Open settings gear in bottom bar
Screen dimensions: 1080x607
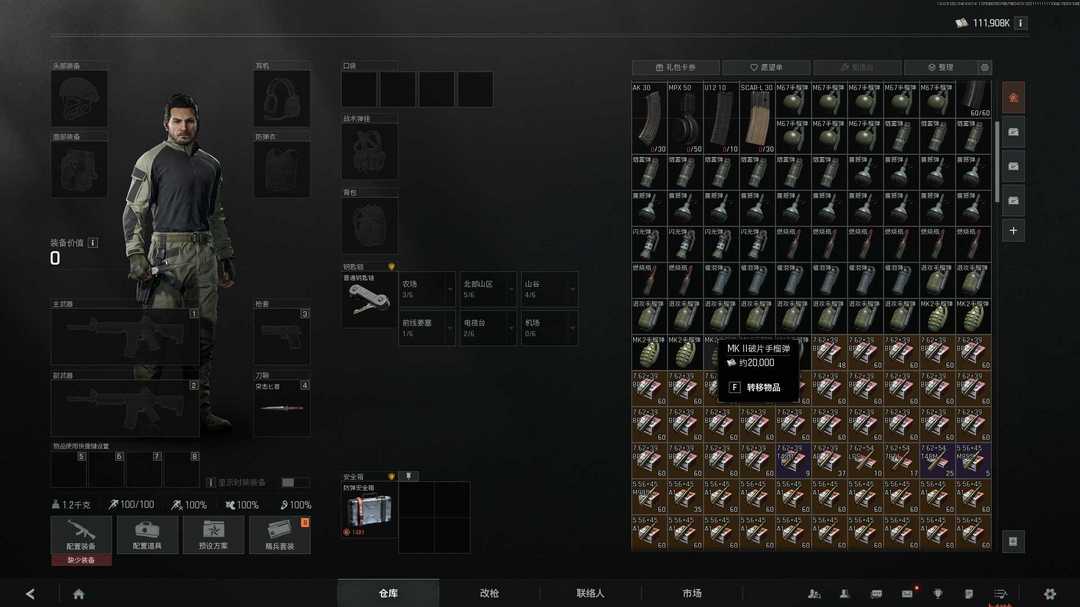point(1049,594)
